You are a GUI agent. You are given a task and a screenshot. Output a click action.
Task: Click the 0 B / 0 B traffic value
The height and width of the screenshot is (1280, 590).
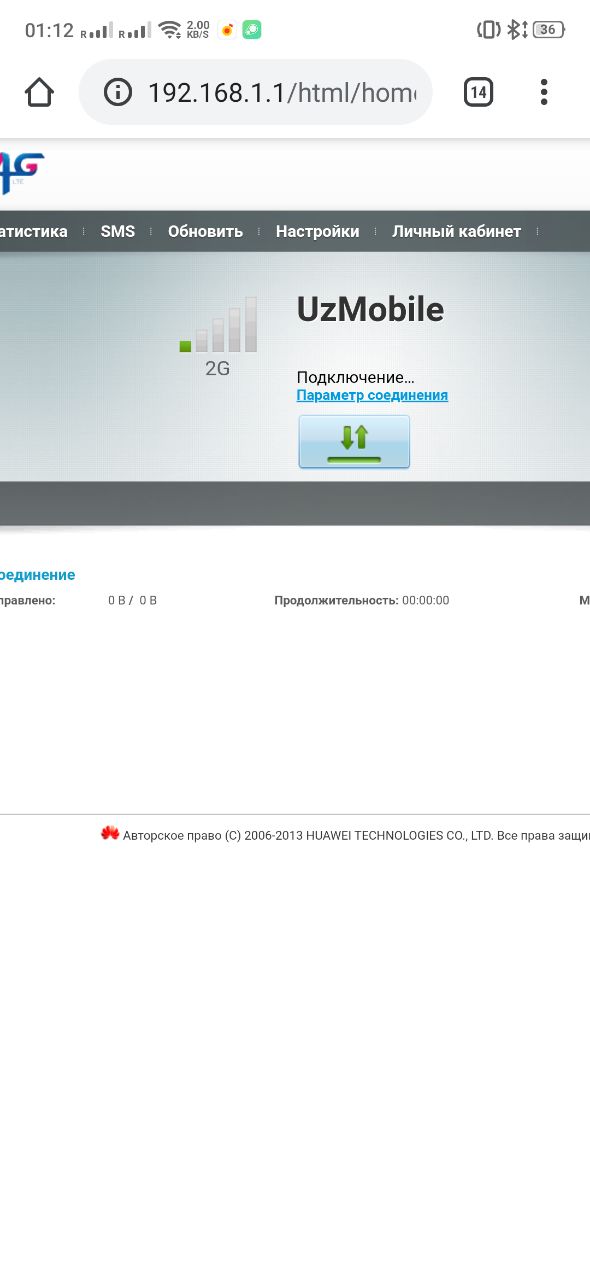pos(133,601)
